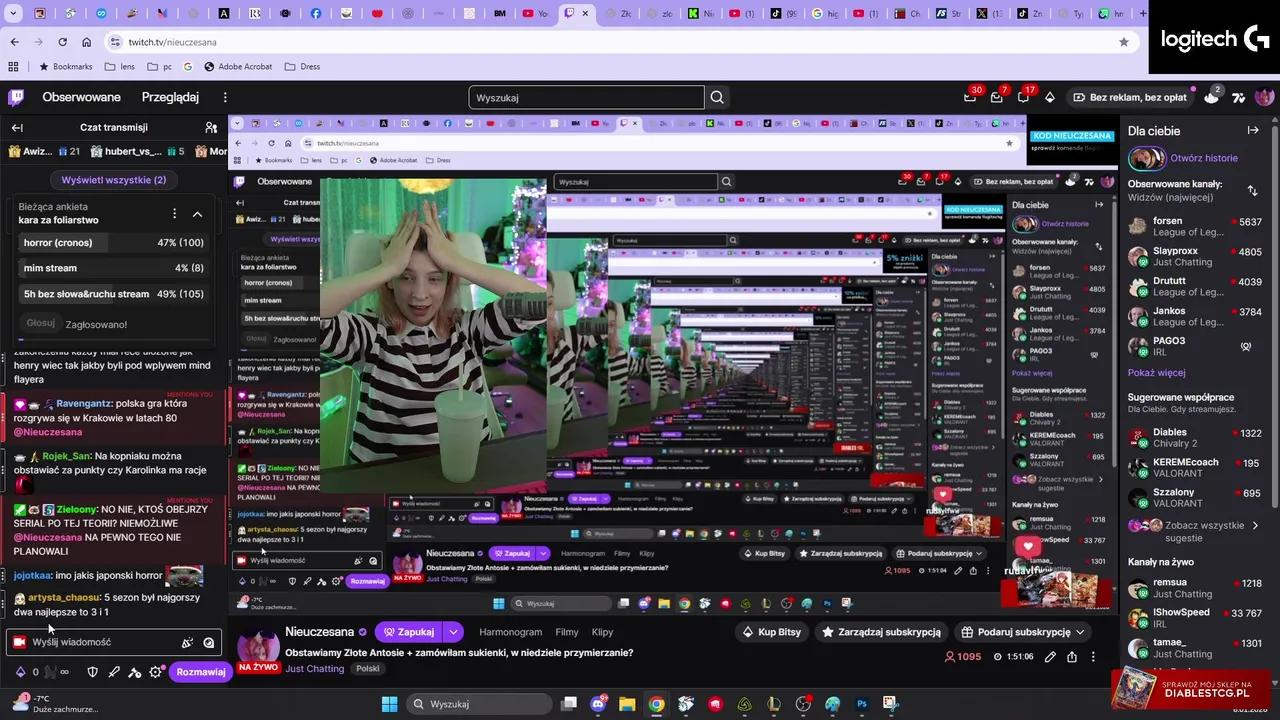Focus the Wyszukaj Twitch search field

tap(586, 98)
